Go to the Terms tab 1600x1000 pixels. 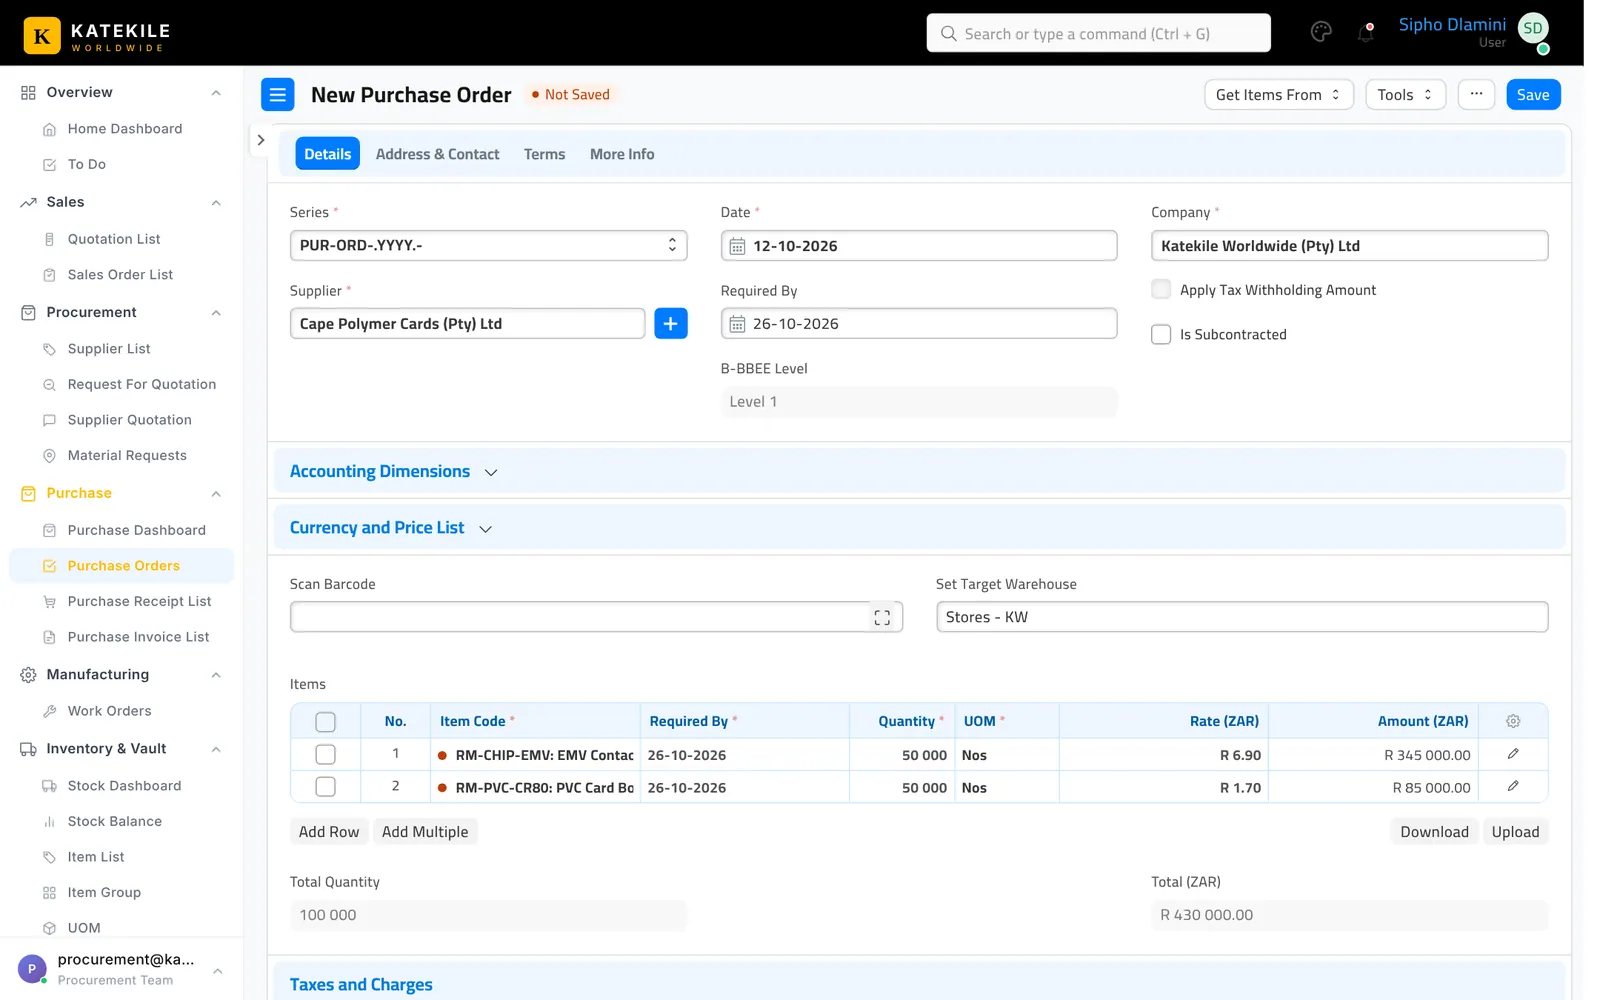pos(544,154)
